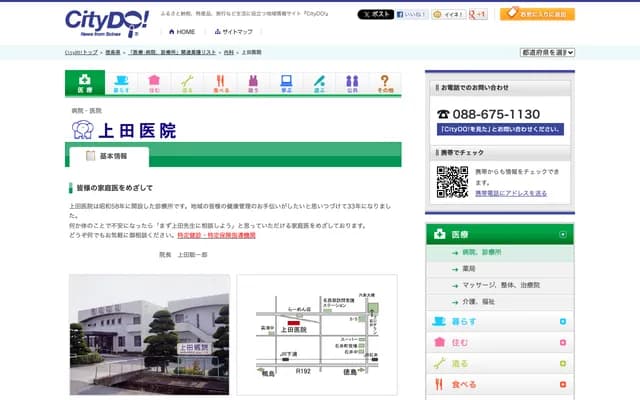Open the 住む pink house category icon

tap(154, 83)
